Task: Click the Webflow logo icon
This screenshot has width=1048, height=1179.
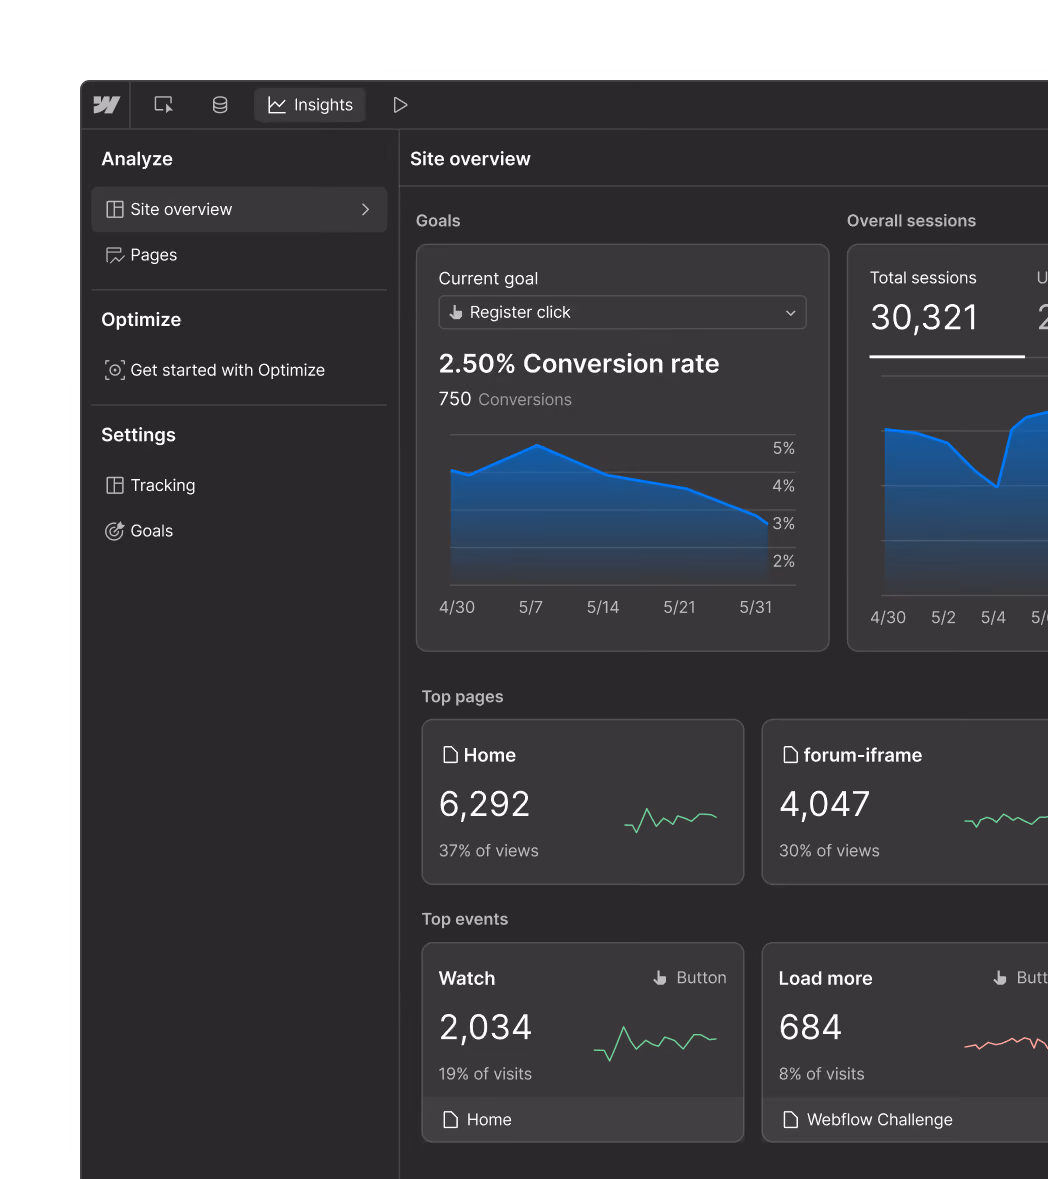Action: click(106, 105)
